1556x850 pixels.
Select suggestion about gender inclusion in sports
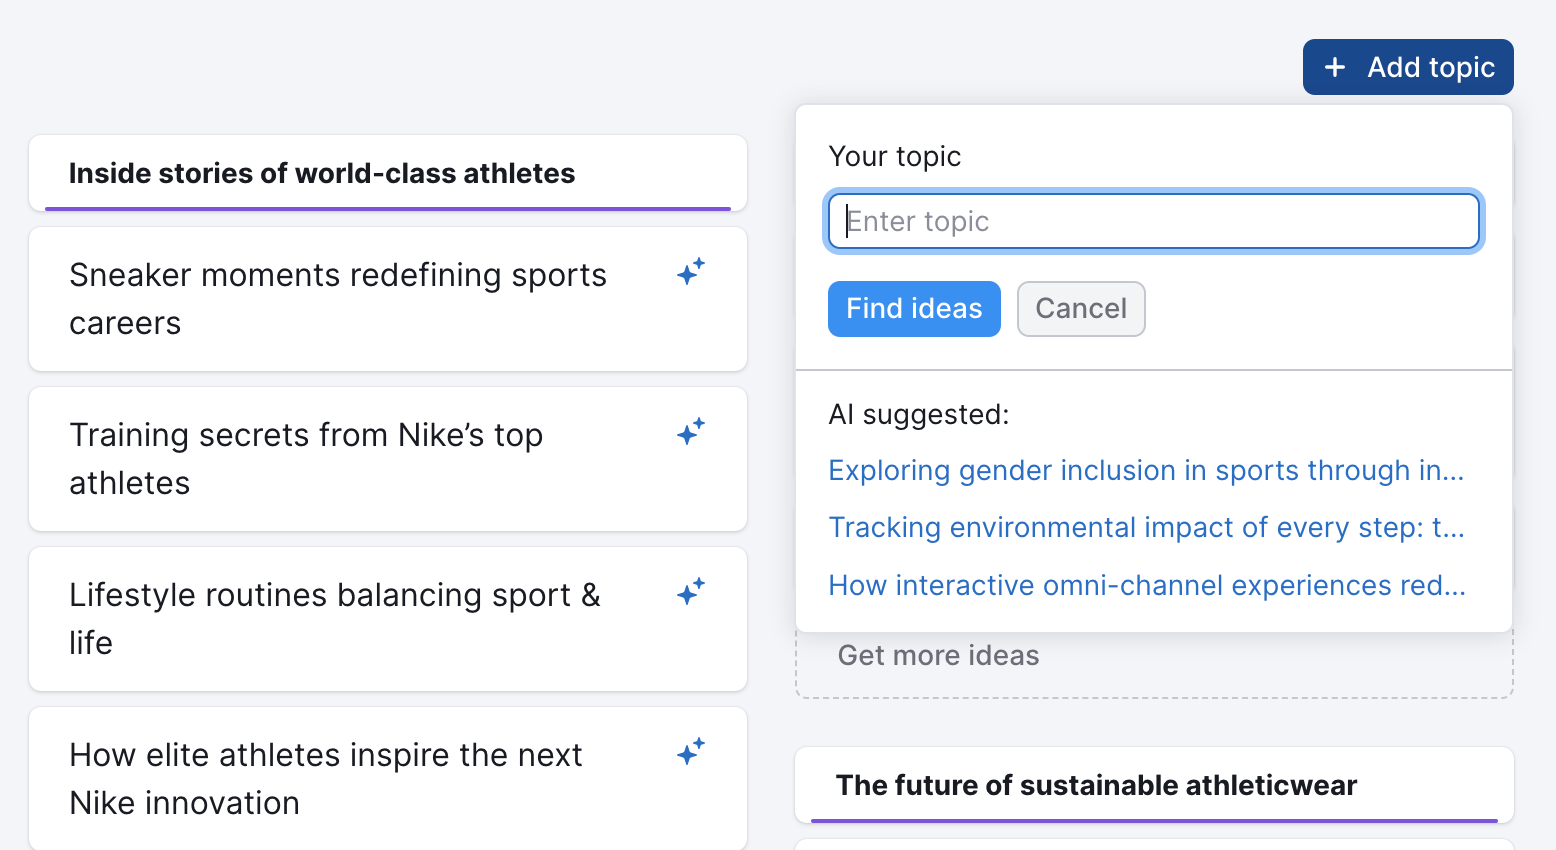pos(1146,470)
